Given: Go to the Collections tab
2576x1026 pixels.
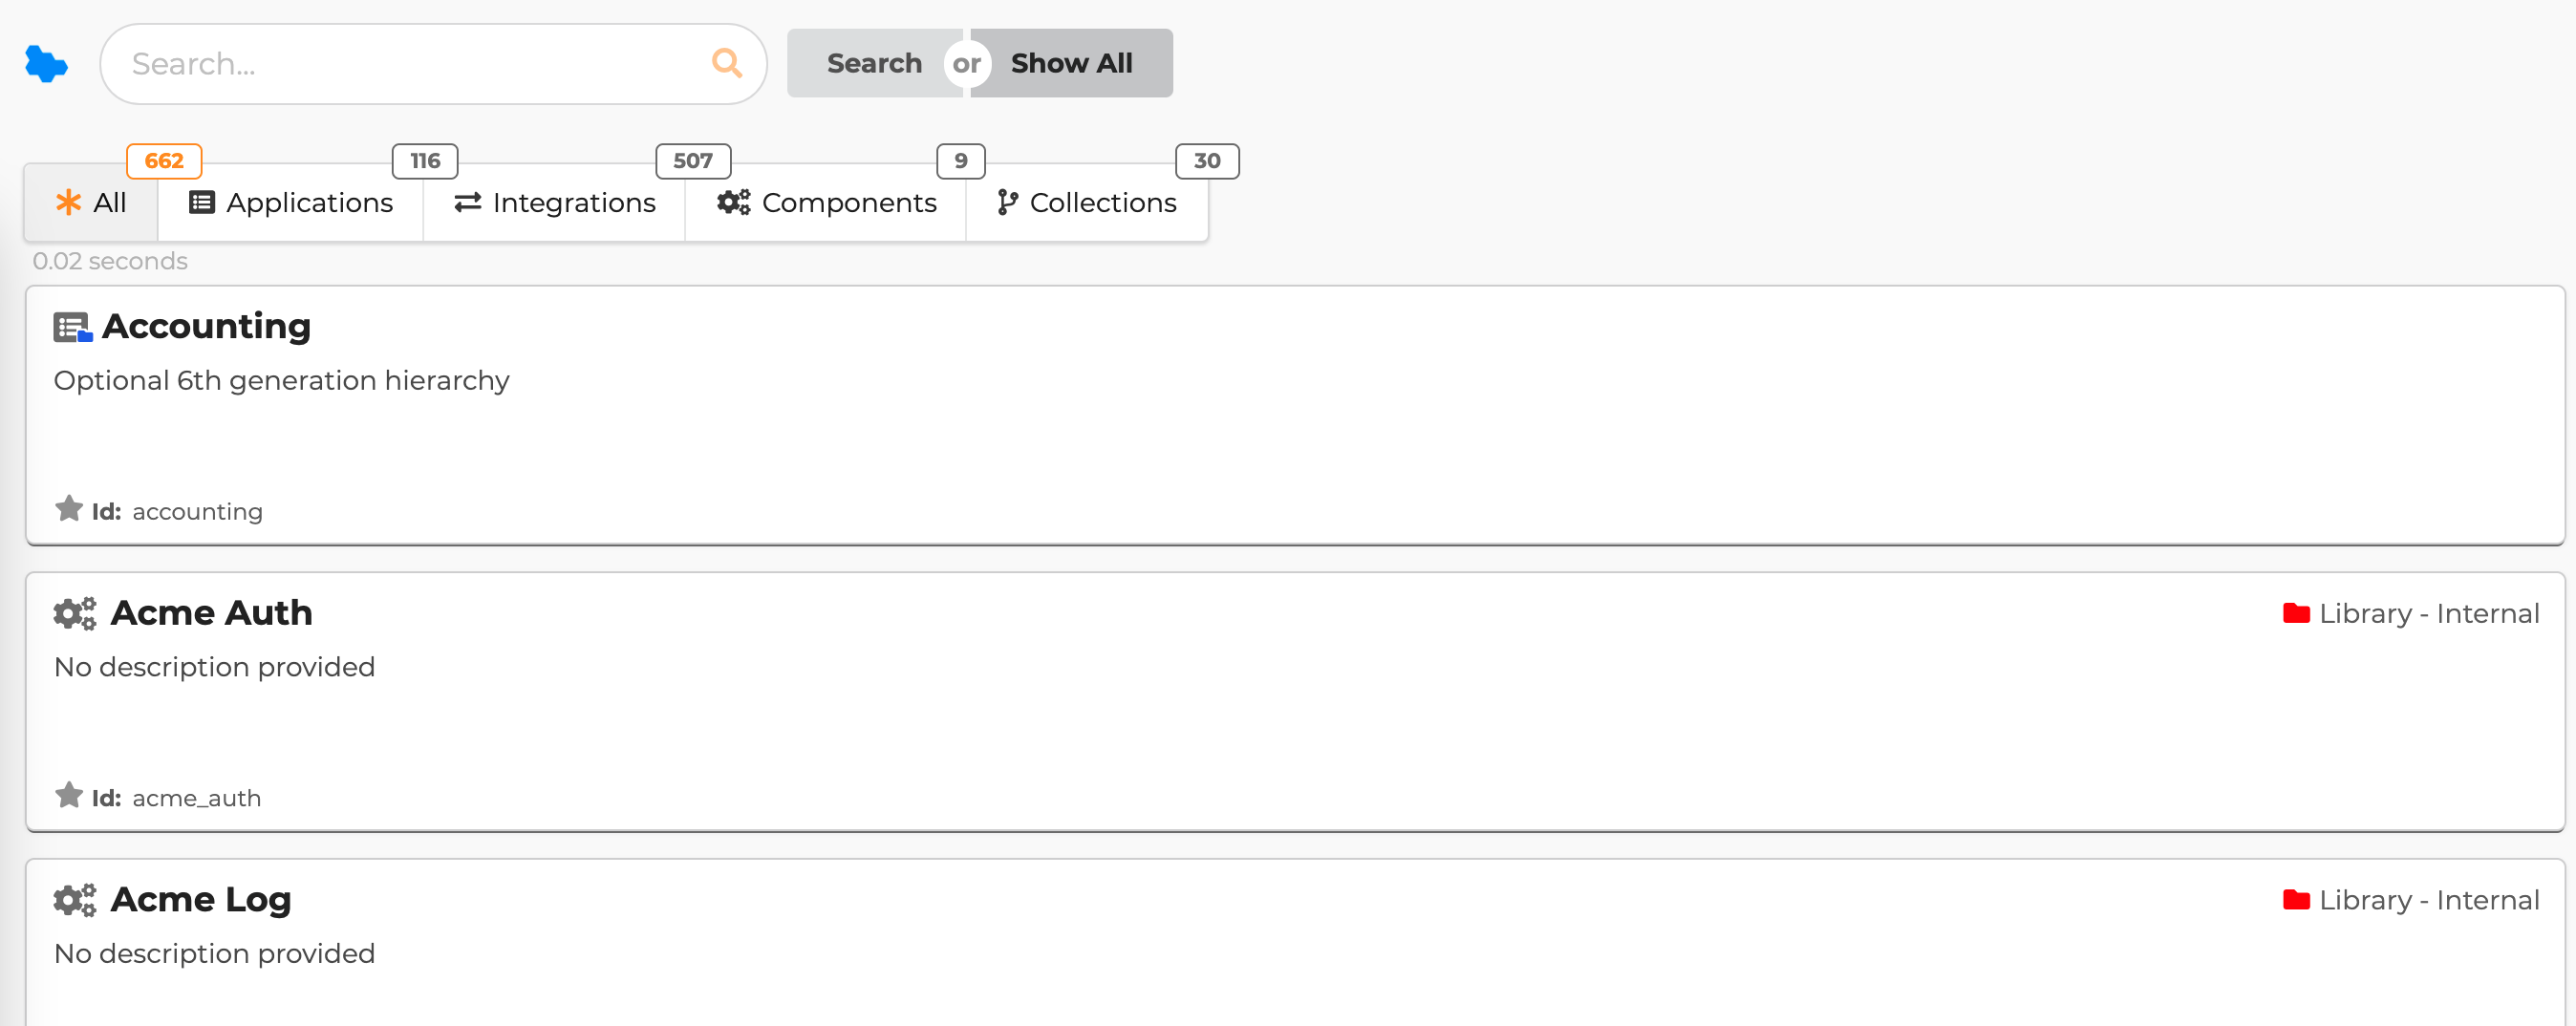Looking at the screenshot, I should click(x=1087, y=203).
